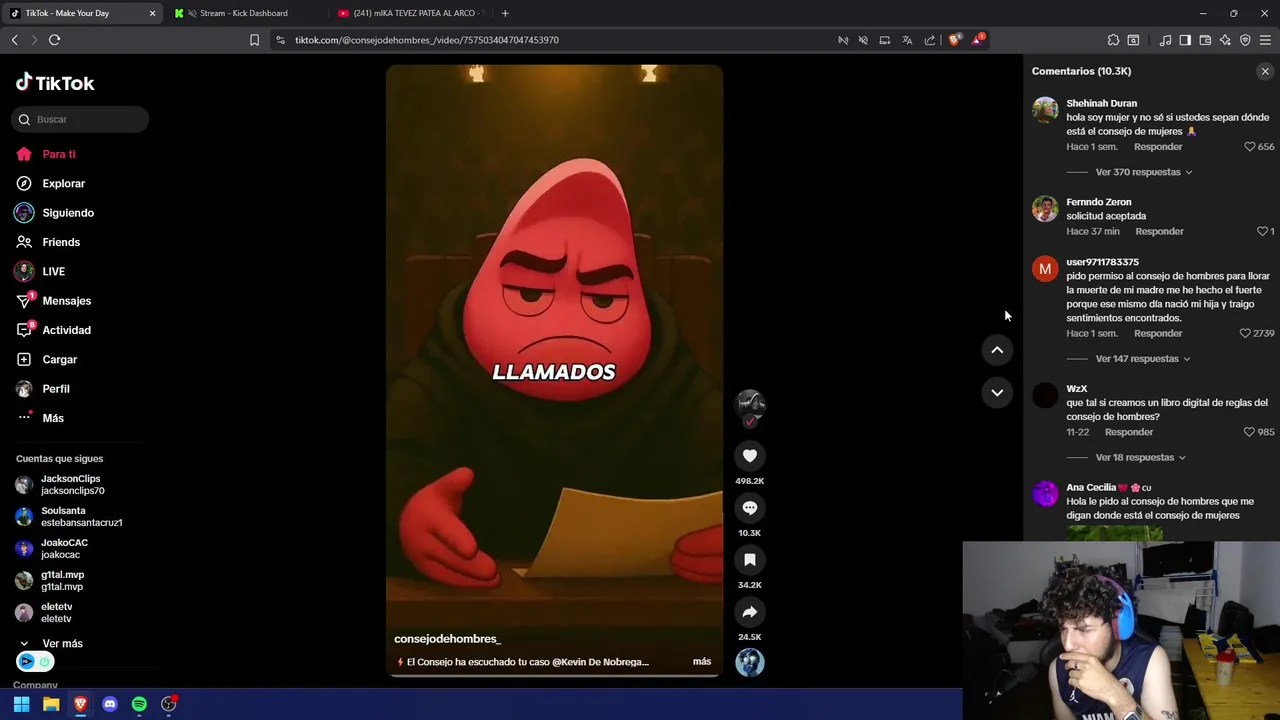Expand 370 replies under Shehinah Duran

(1143, 172)
